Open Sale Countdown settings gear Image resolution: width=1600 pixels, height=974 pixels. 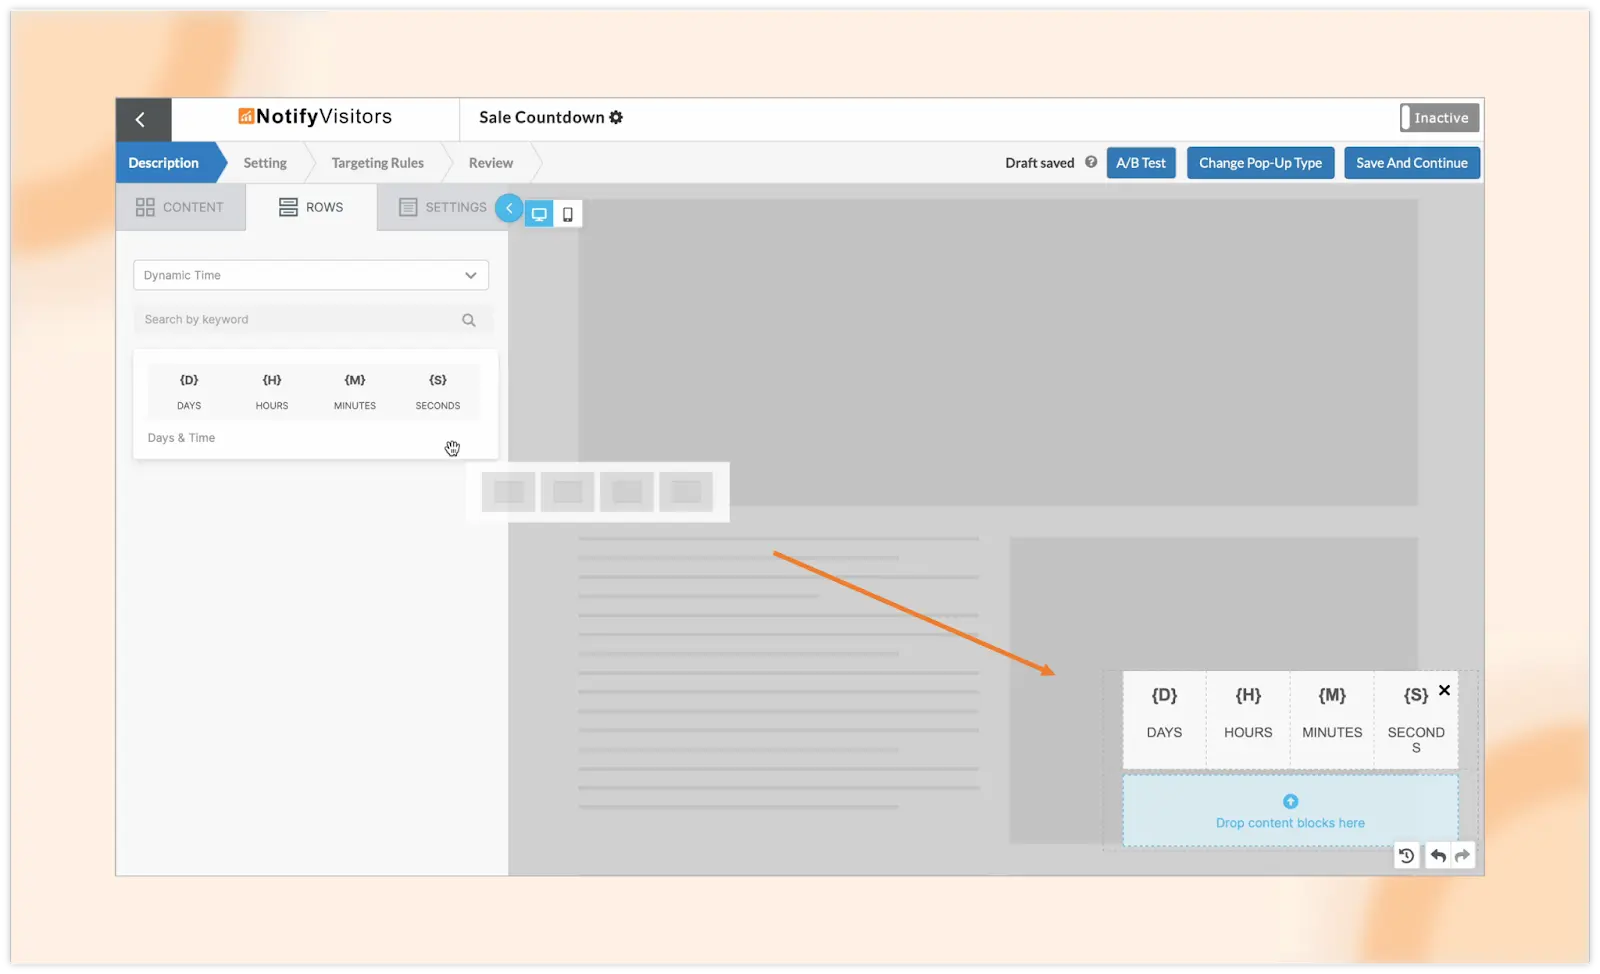point(616,117)
